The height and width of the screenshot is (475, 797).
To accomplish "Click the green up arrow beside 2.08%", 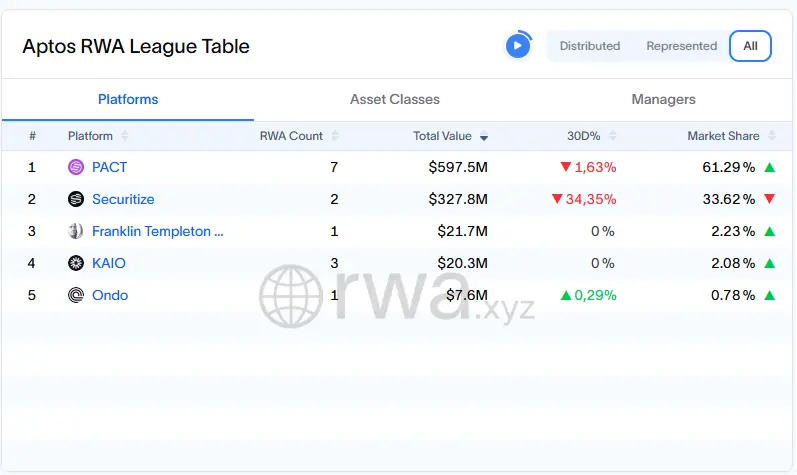I will click(x=770, y=263).
